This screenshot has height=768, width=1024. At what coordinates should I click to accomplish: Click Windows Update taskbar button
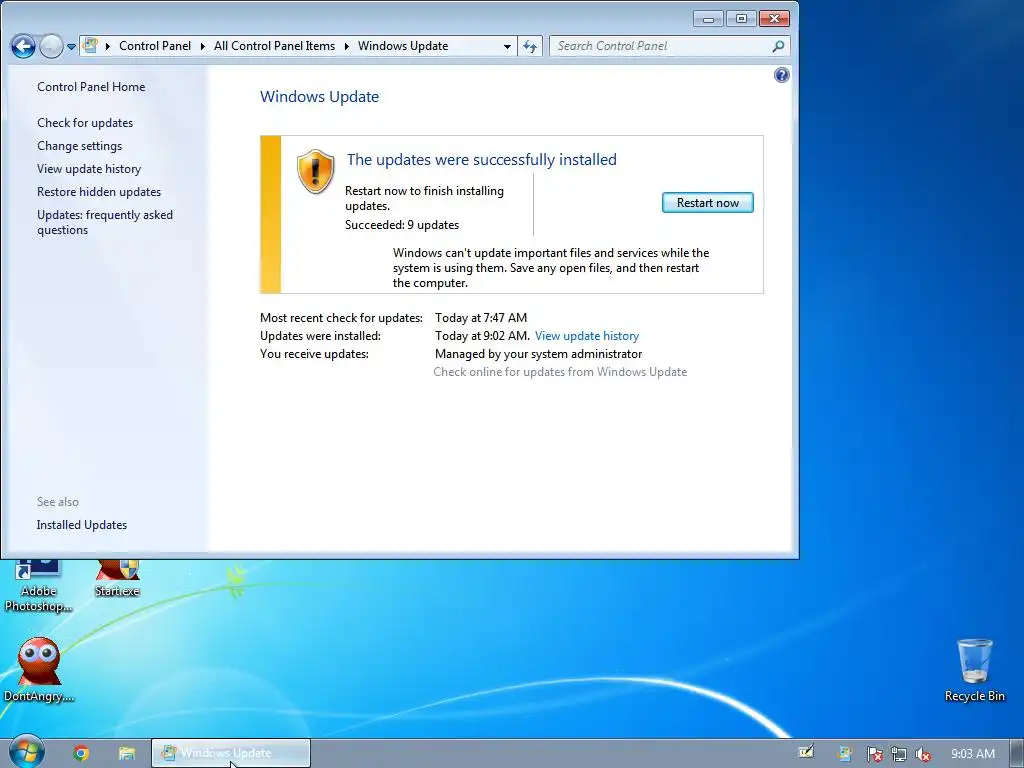[231, 753]
